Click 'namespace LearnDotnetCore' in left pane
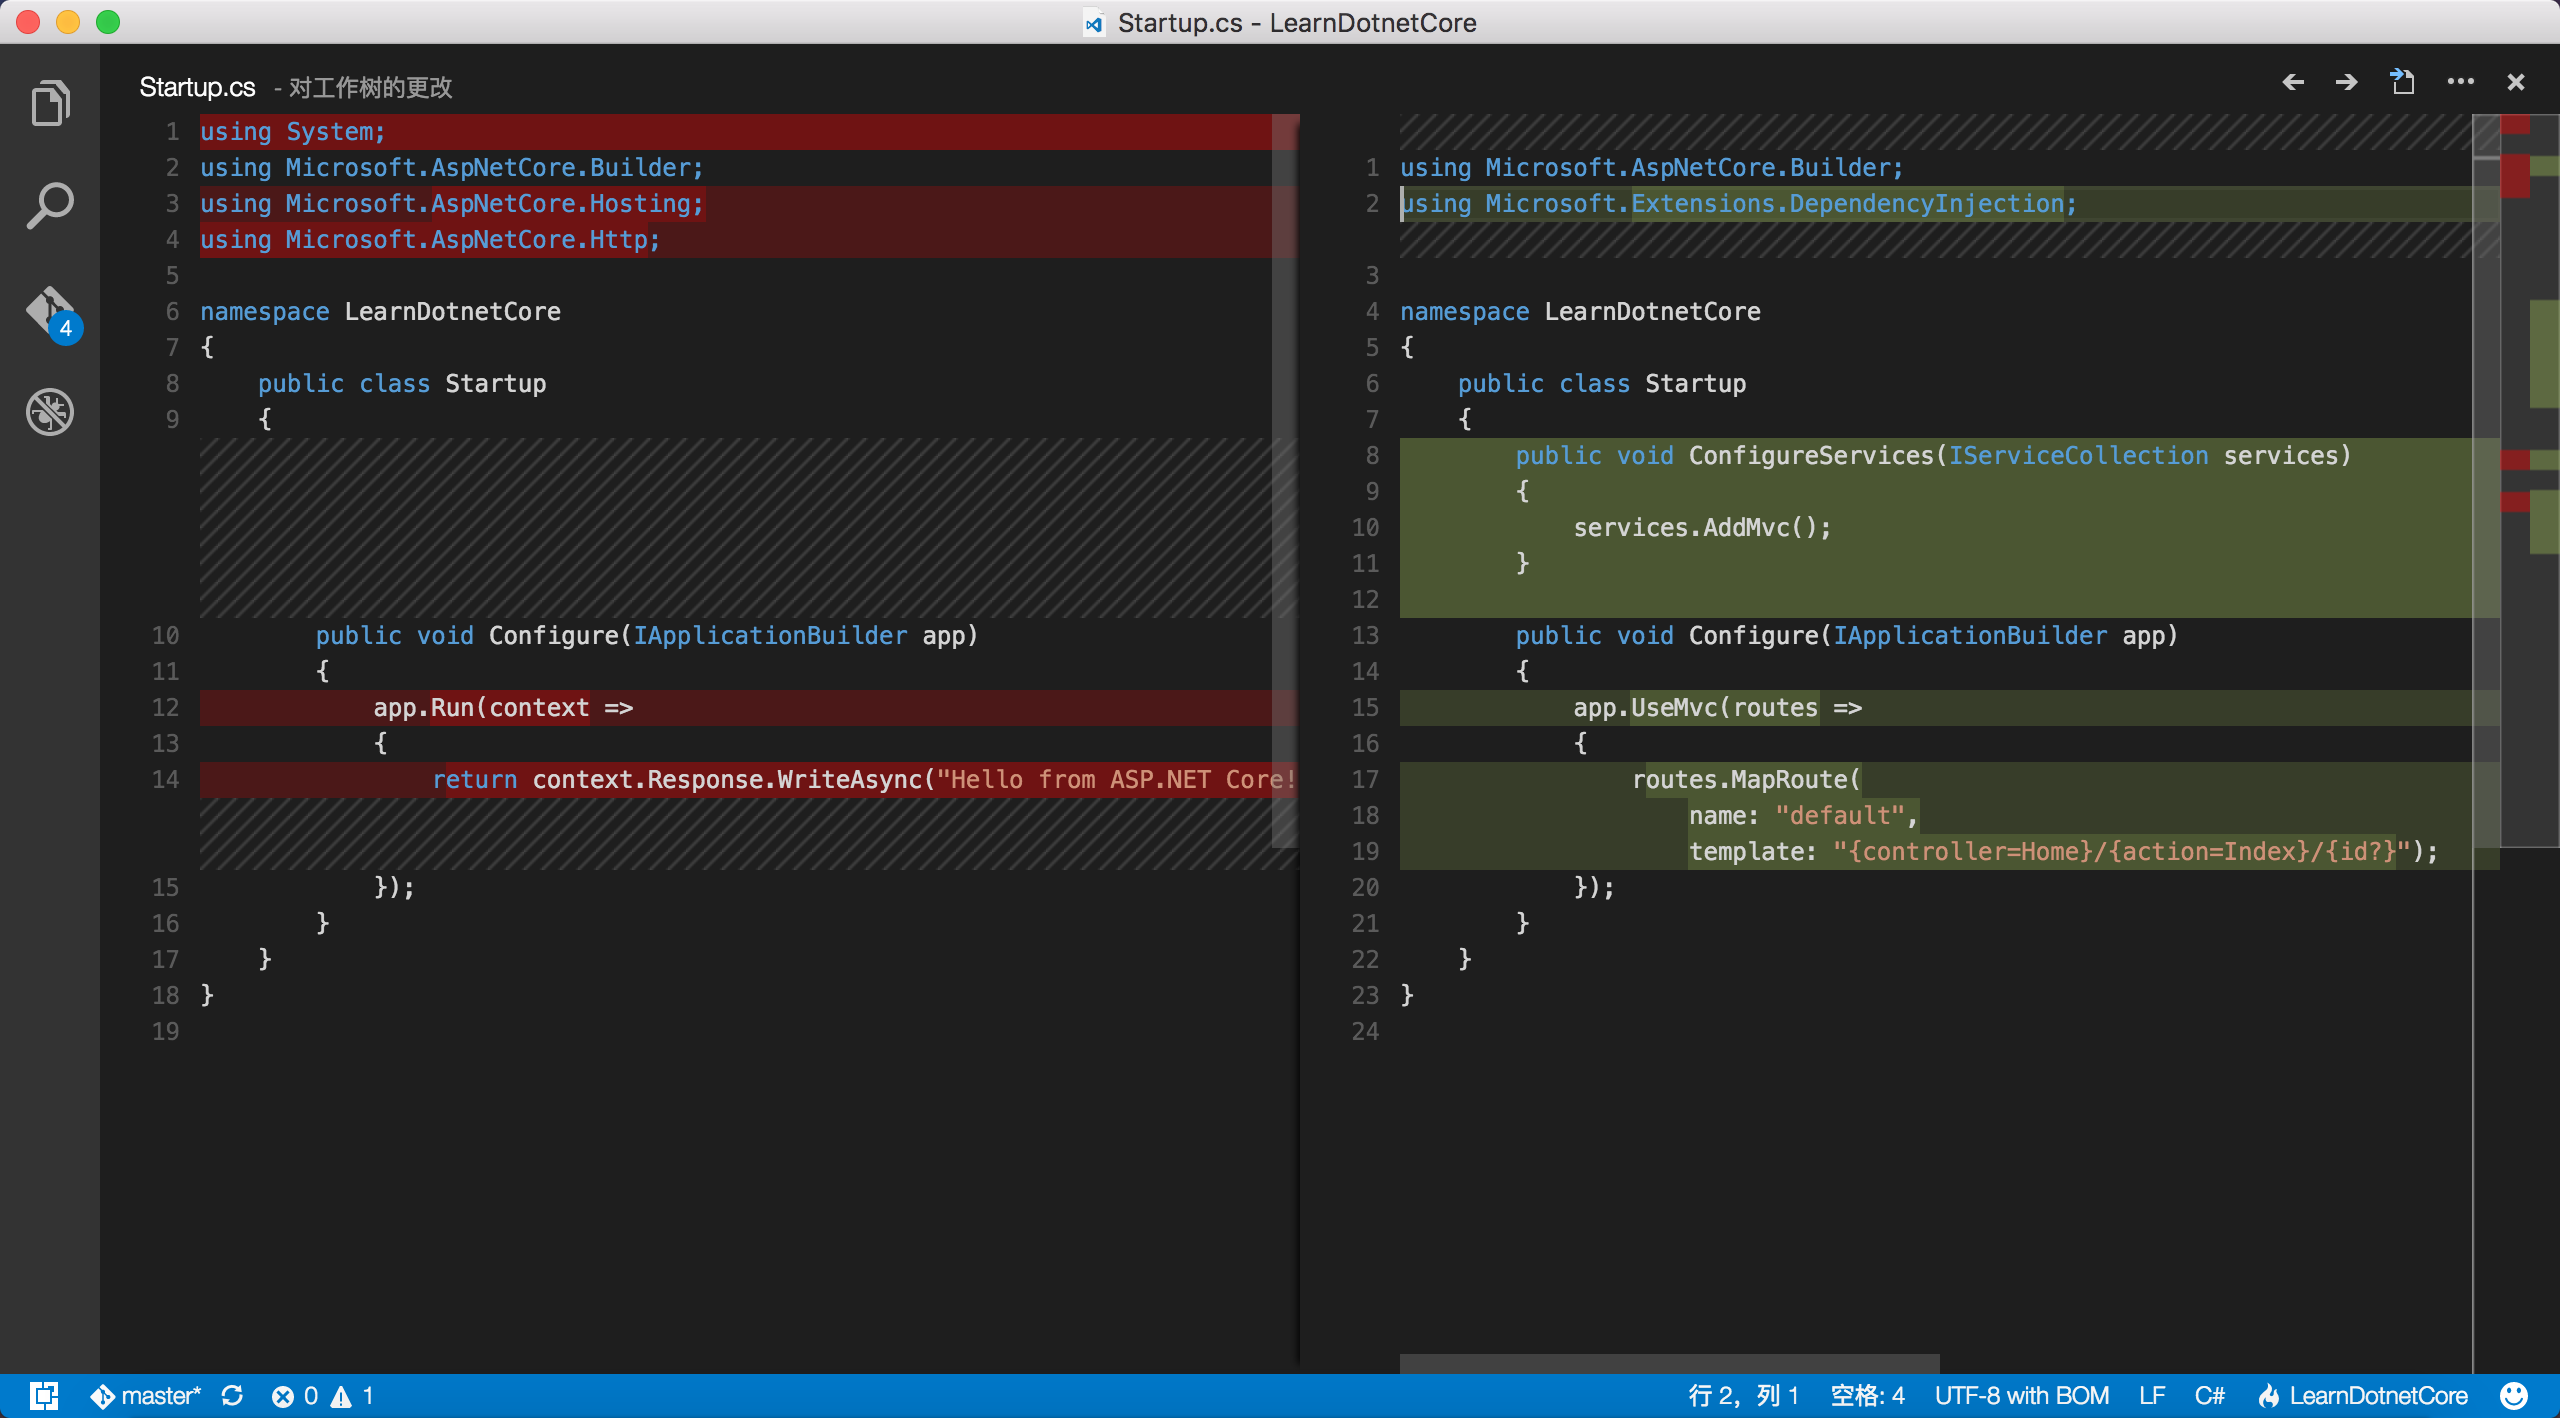This screenshot has width=2560, height=1418. pyautogui.click(x=380, y=312)
